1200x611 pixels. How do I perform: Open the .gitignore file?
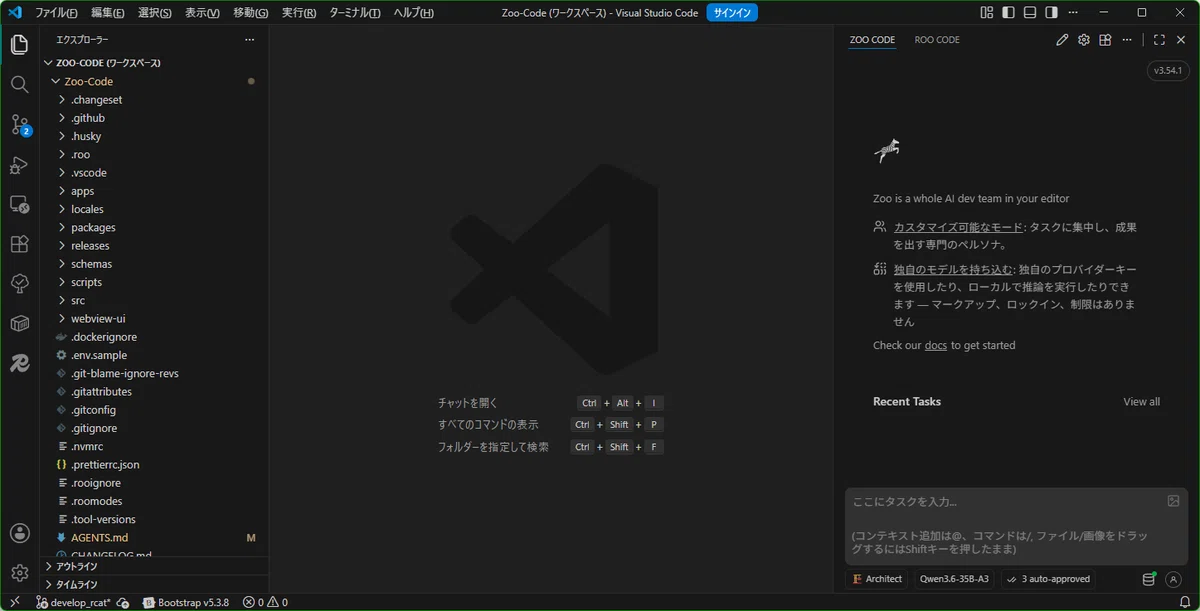(154, 428)
